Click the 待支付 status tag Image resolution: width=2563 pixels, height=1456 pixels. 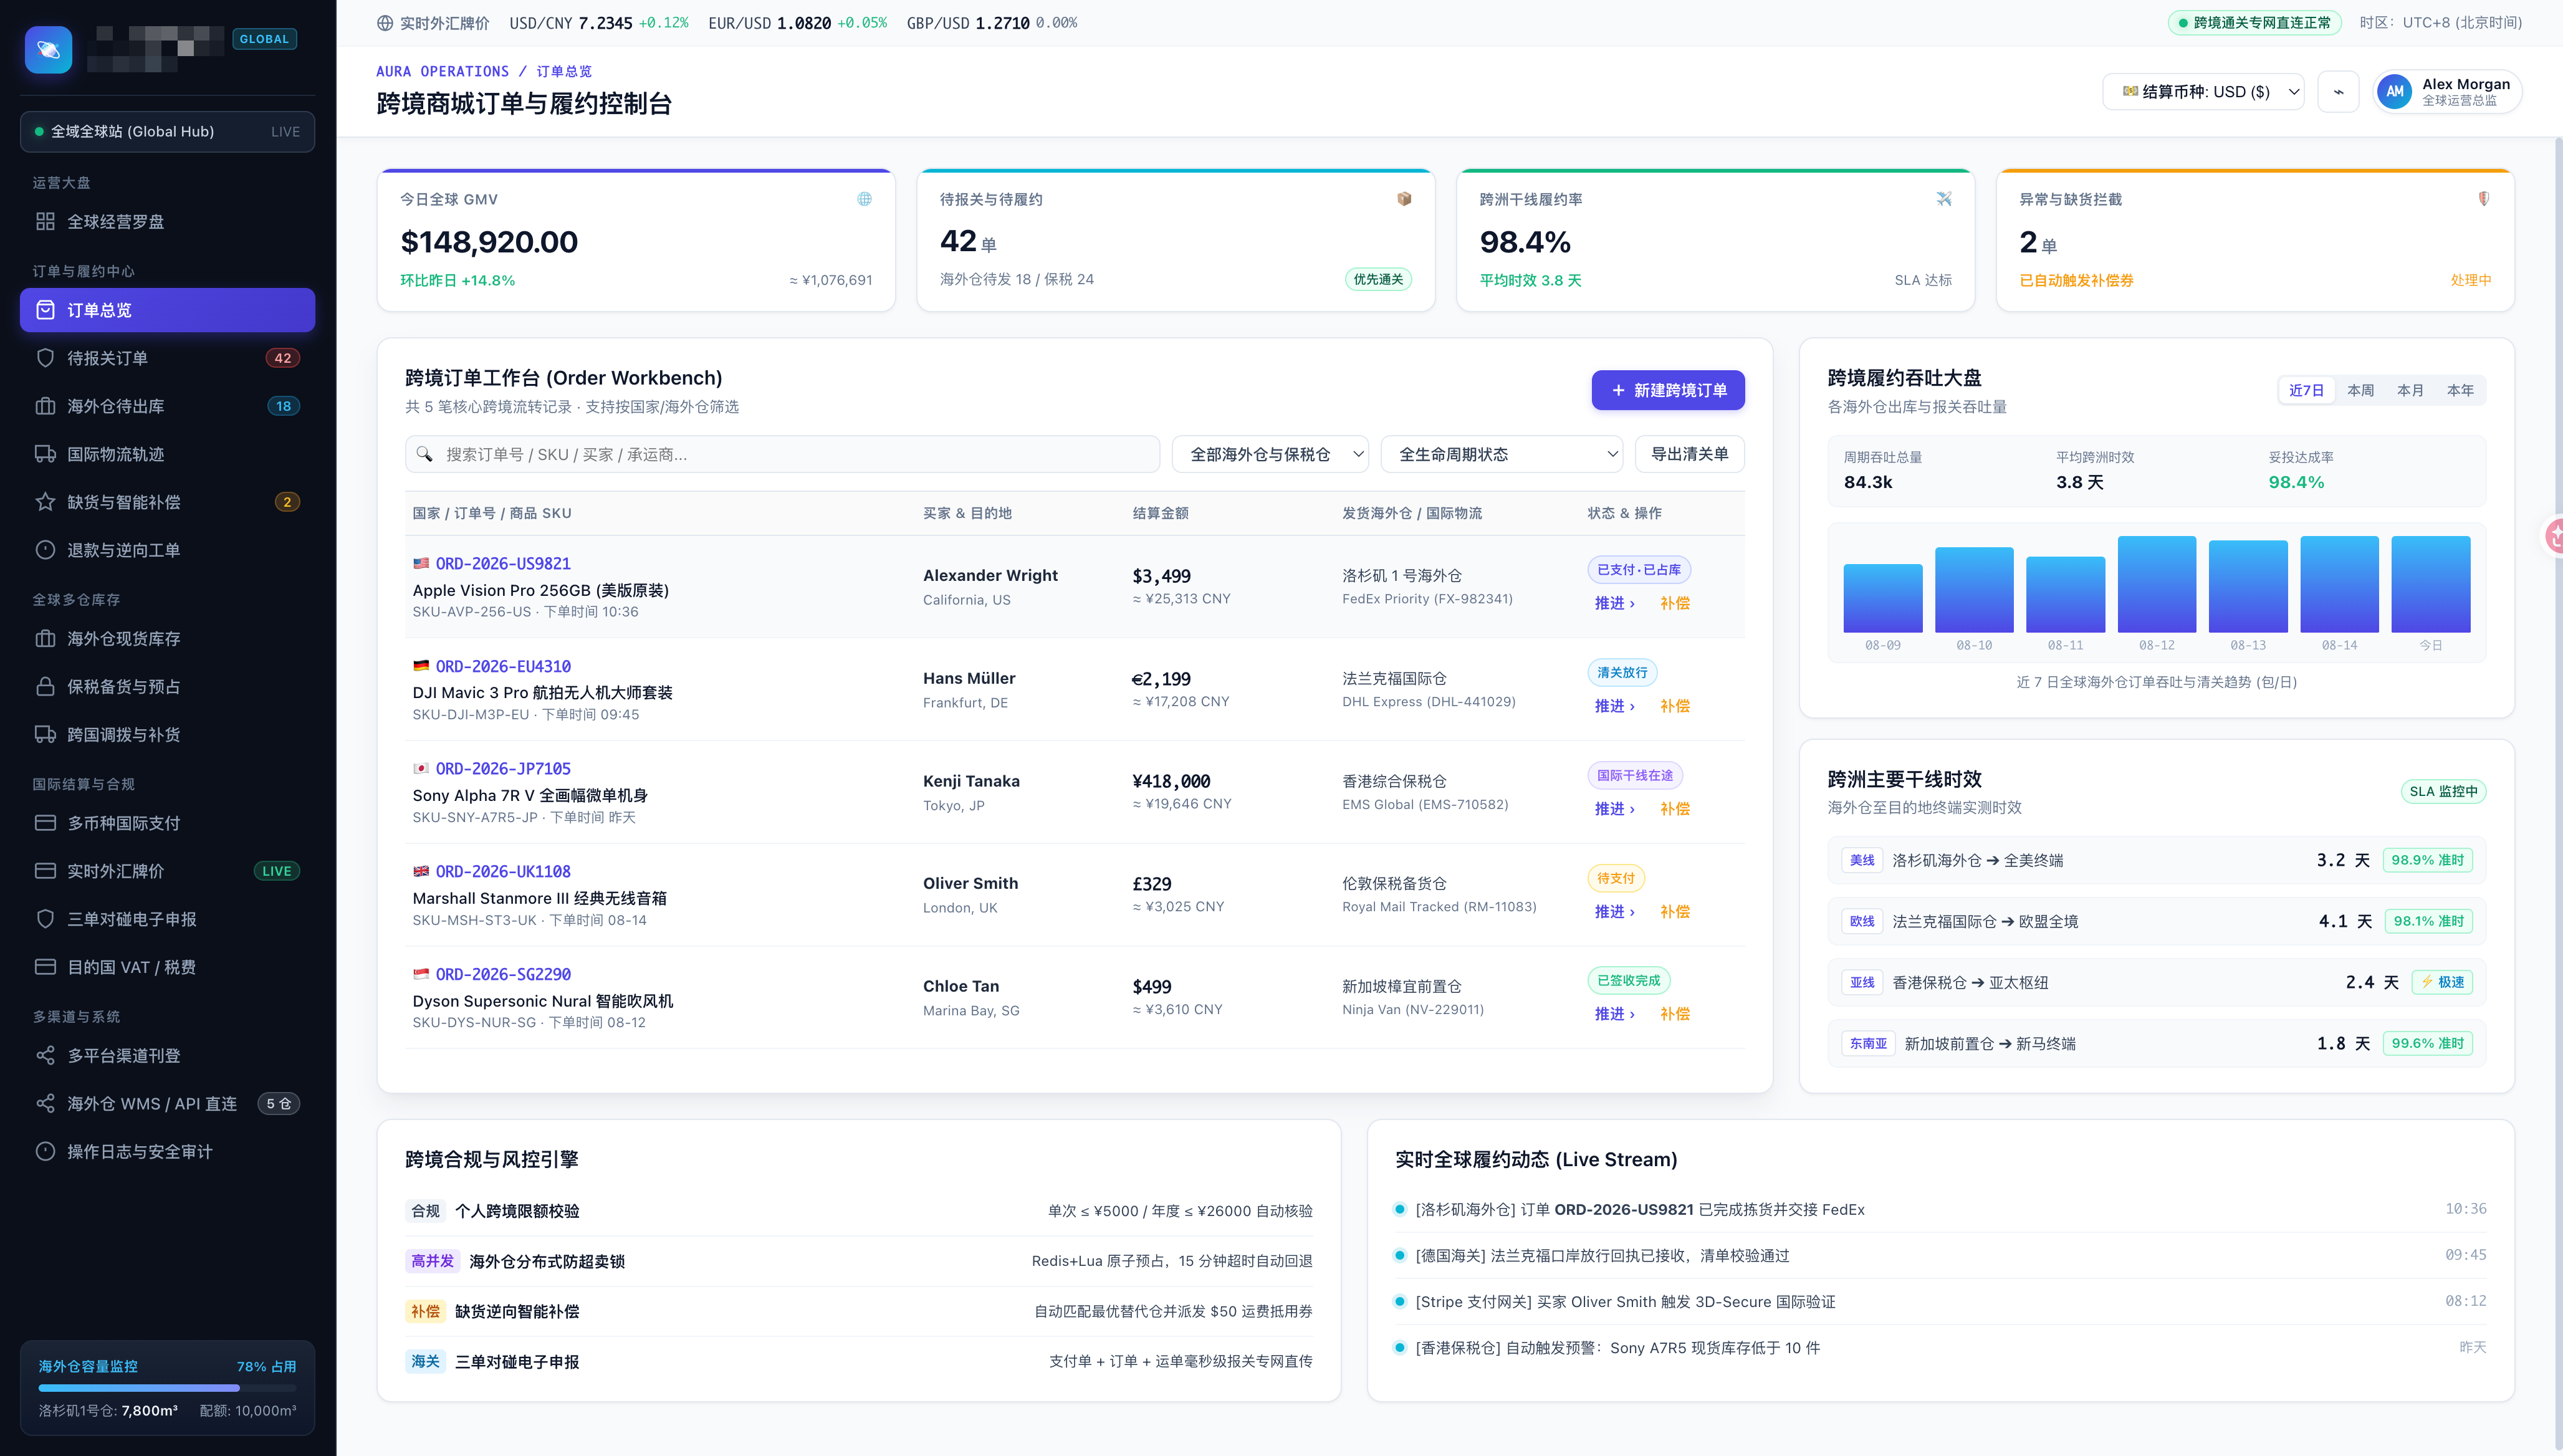(x=1615, y=878)
